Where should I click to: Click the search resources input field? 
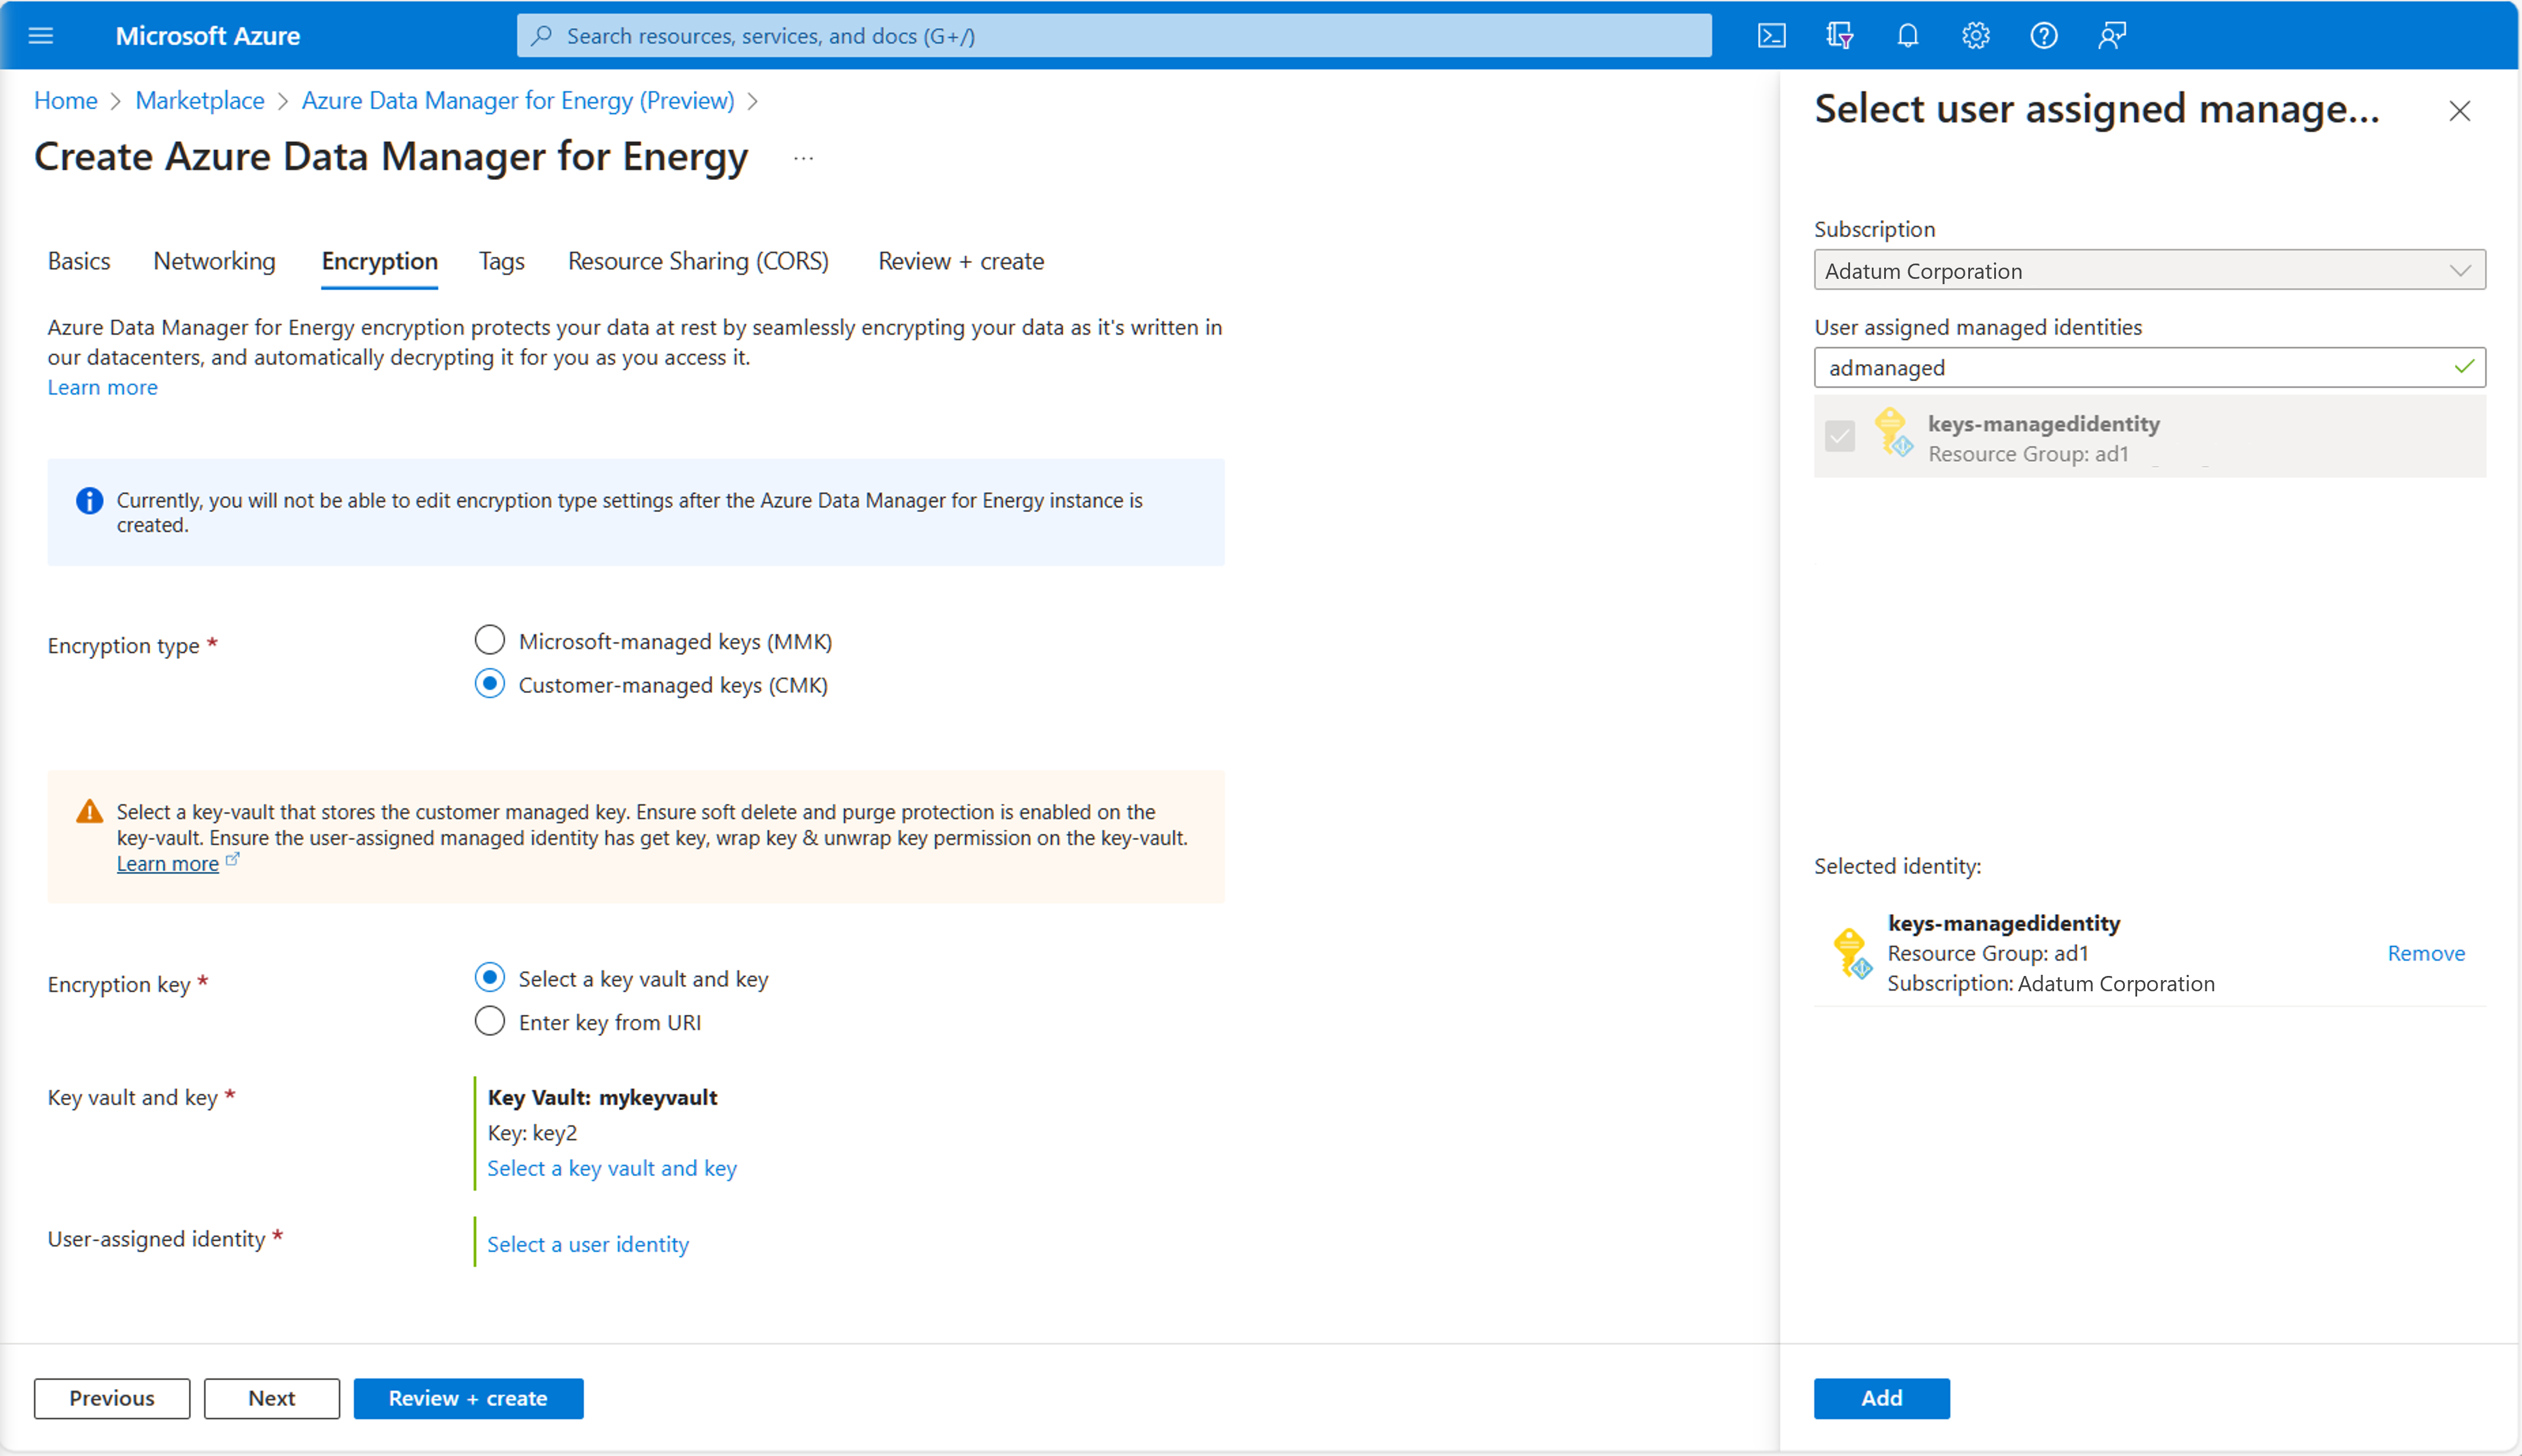click(1113, 35)
